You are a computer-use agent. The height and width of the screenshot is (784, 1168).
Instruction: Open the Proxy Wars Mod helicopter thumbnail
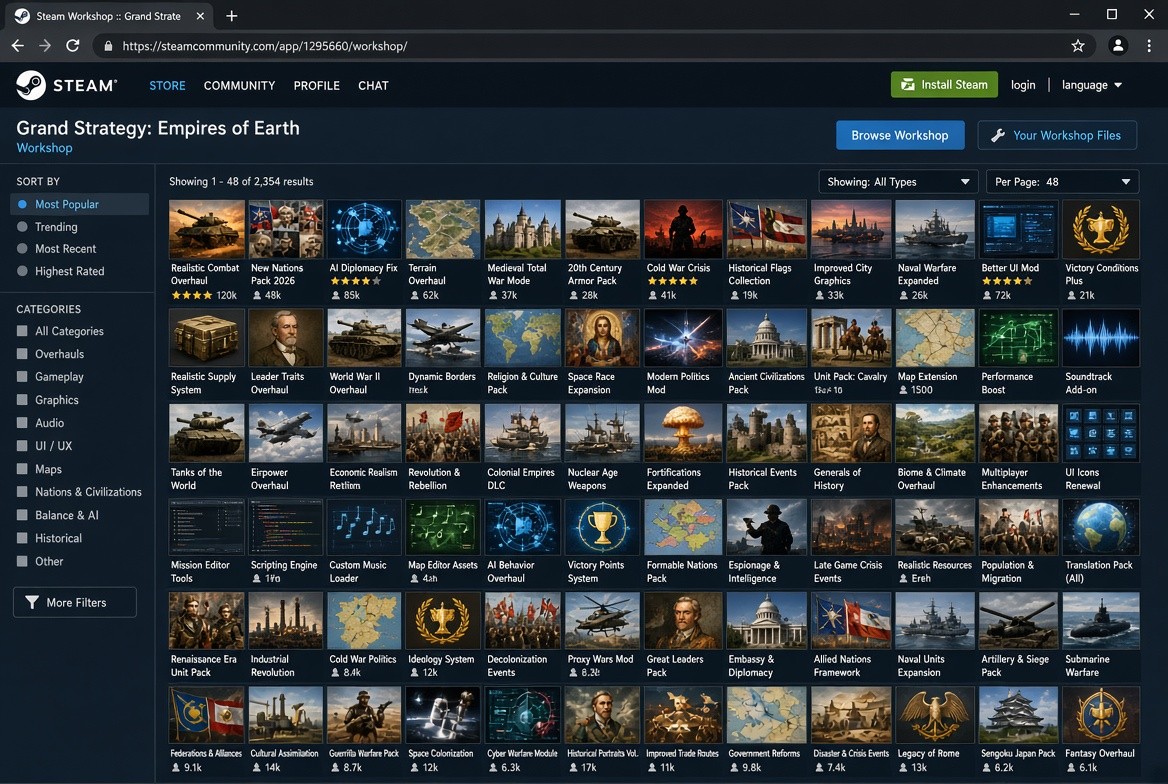(x=602, y=621)
